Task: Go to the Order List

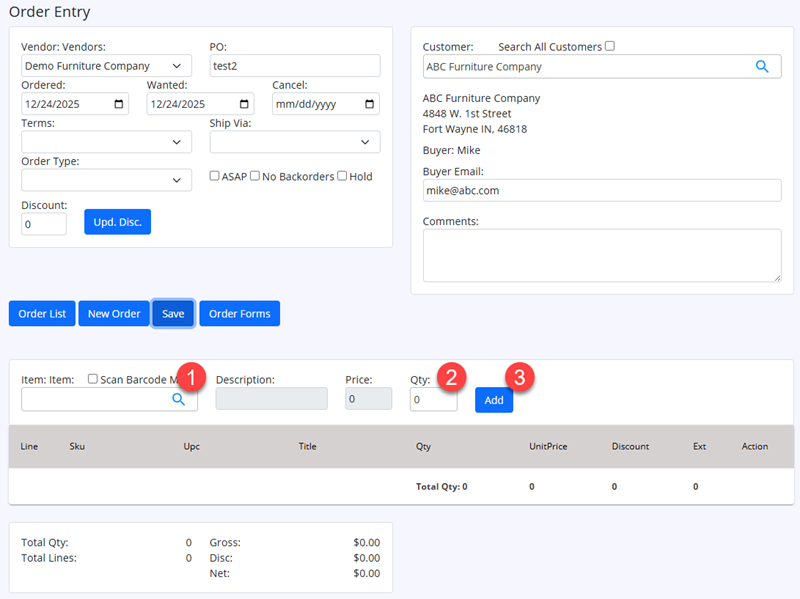Action: click(x=42, y=313)
